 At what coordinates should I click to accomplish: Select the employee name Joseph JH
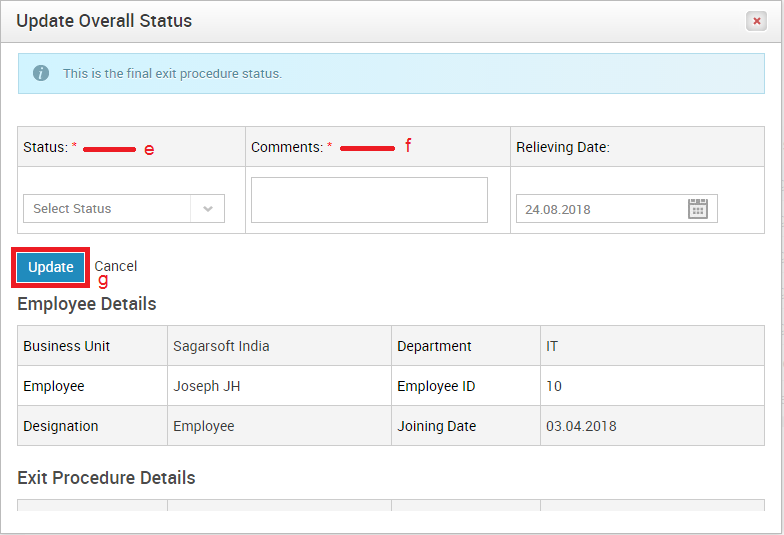(x=206, y=386)
